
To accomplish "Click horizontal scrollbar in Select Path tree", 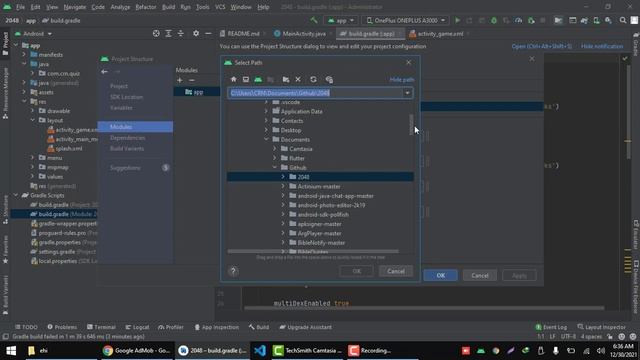I will (x=313, y=251).
